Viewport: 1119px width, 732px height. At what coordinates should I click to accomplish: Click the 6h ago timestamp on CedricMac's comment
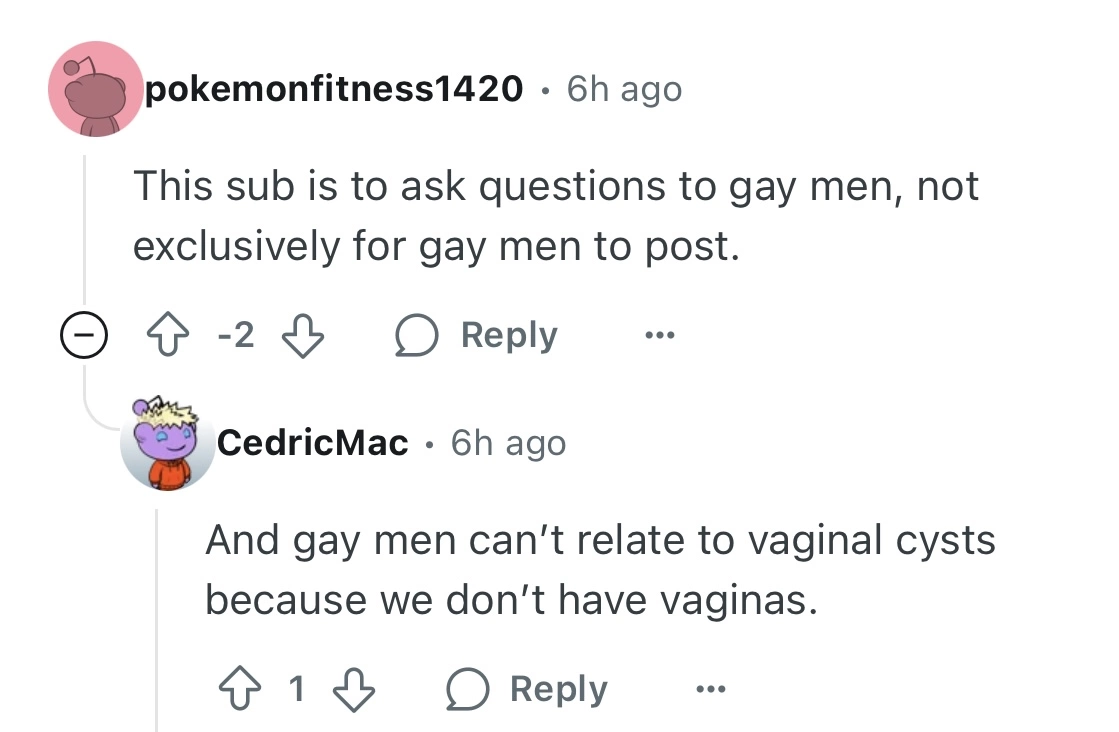coord(508,443)
